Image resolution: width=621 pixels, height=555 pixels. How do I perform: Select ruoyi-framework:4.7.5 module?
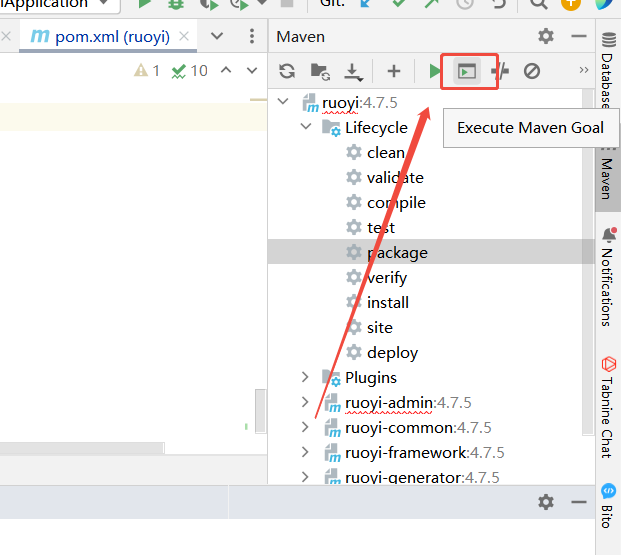click(x=425, y=452)
